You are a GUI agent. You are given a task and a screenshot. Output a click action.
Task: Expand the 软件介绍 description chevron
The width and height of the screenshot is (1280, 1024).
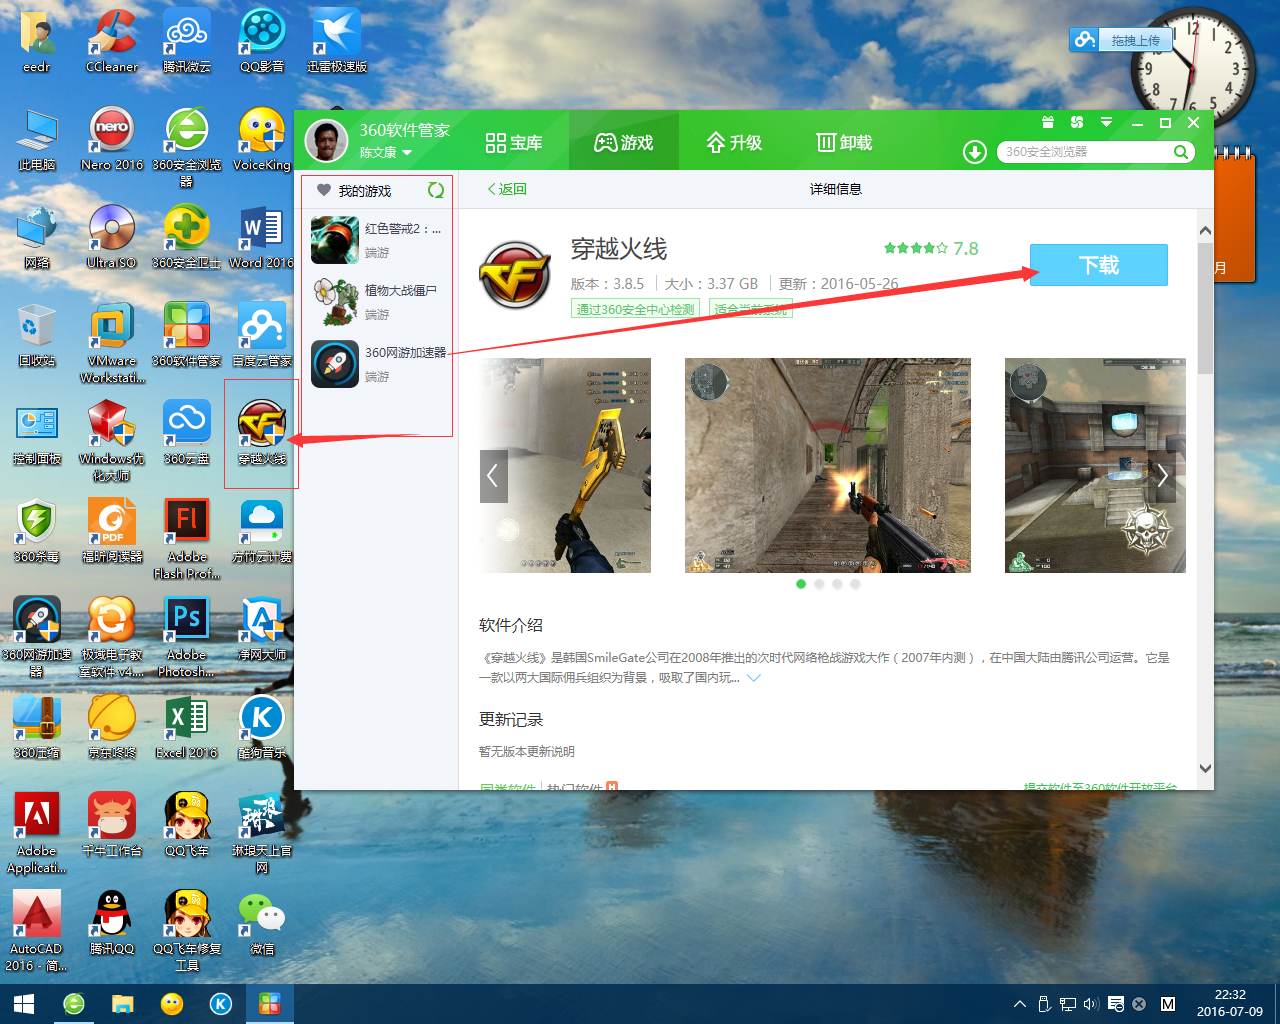tap(754, 678)
